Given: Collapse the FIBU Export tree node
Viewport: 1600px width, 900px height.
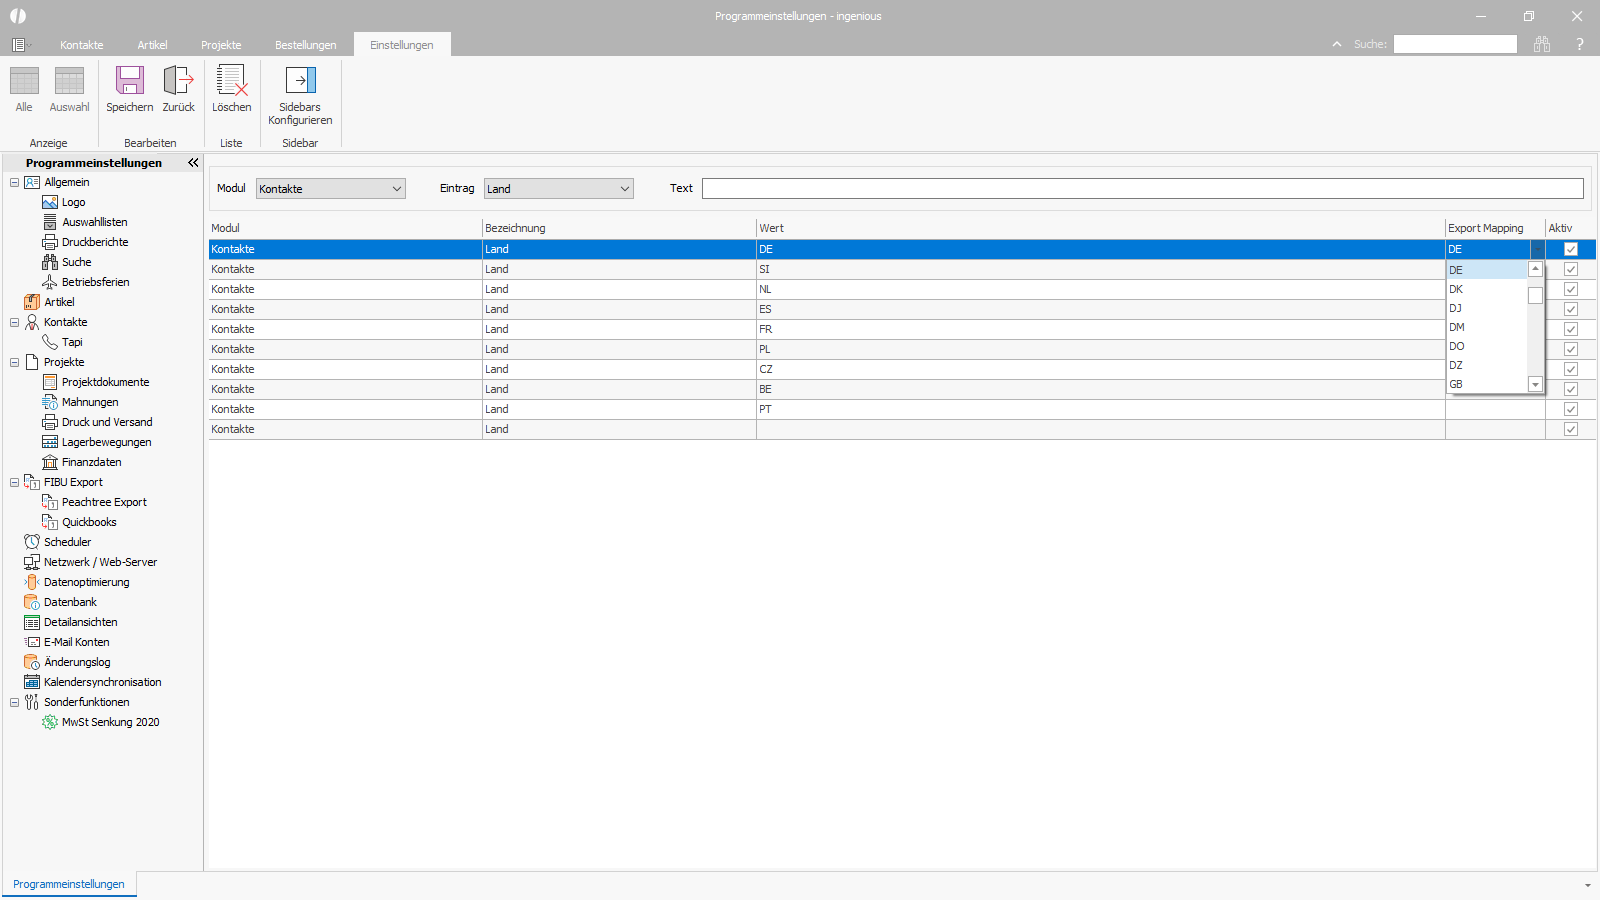Looking at the screenshot, I should click(14, 482).
